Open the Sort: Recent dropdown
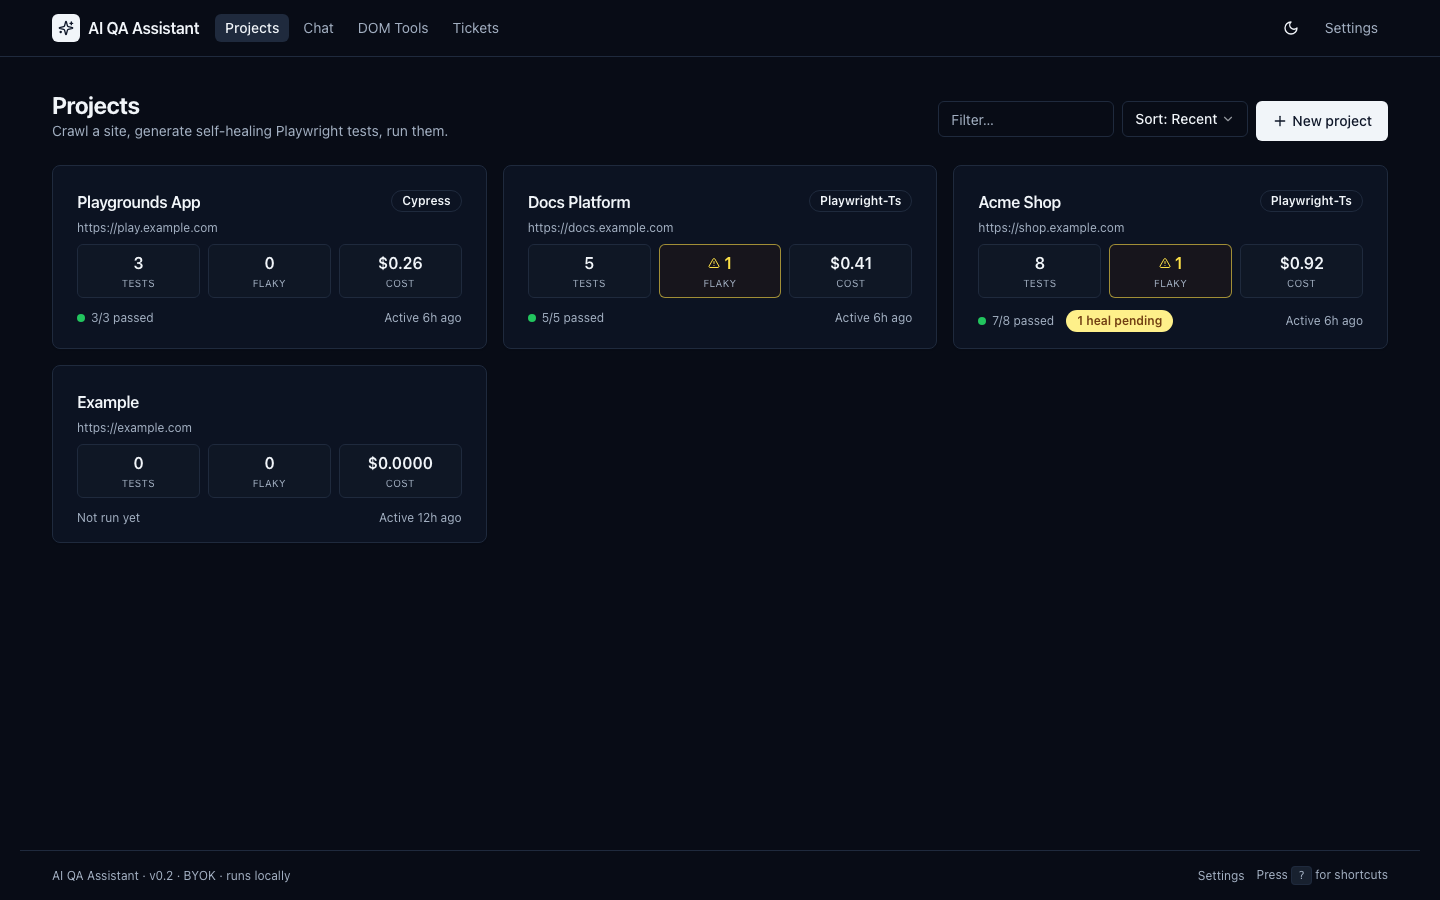1440x900 pixels. [x=1184, y=119]
